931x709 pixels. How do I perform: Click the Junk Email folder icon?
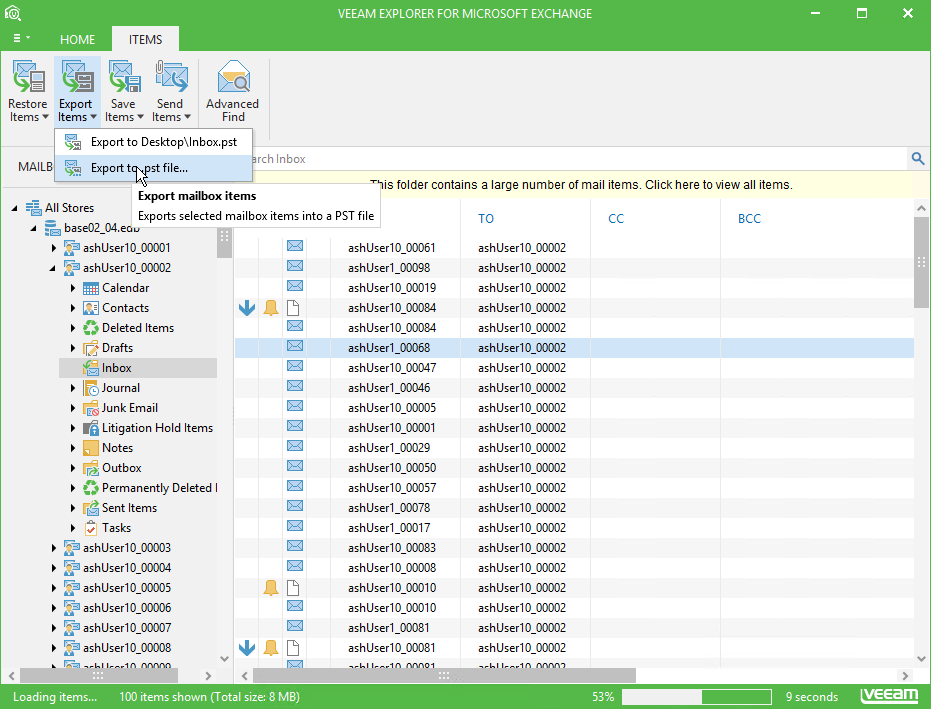click(x=91, y=408)
